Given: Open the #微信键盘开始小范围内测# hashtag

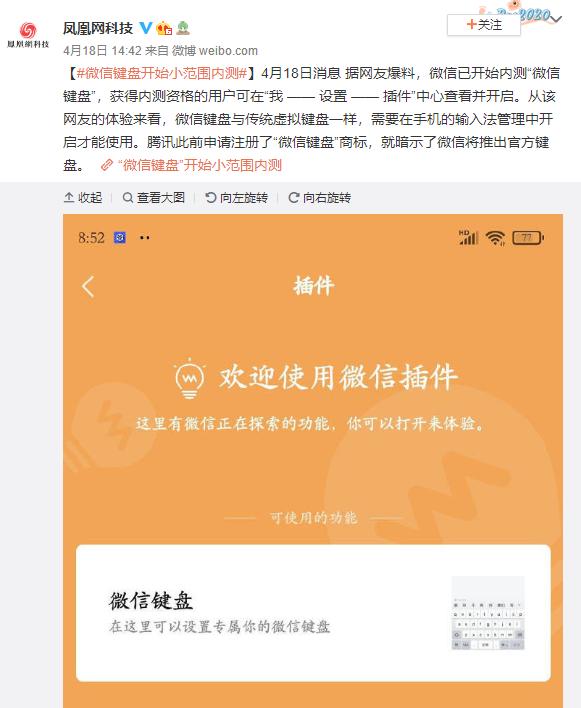Looking at the screenshot, I should click(x=162, y=73).
